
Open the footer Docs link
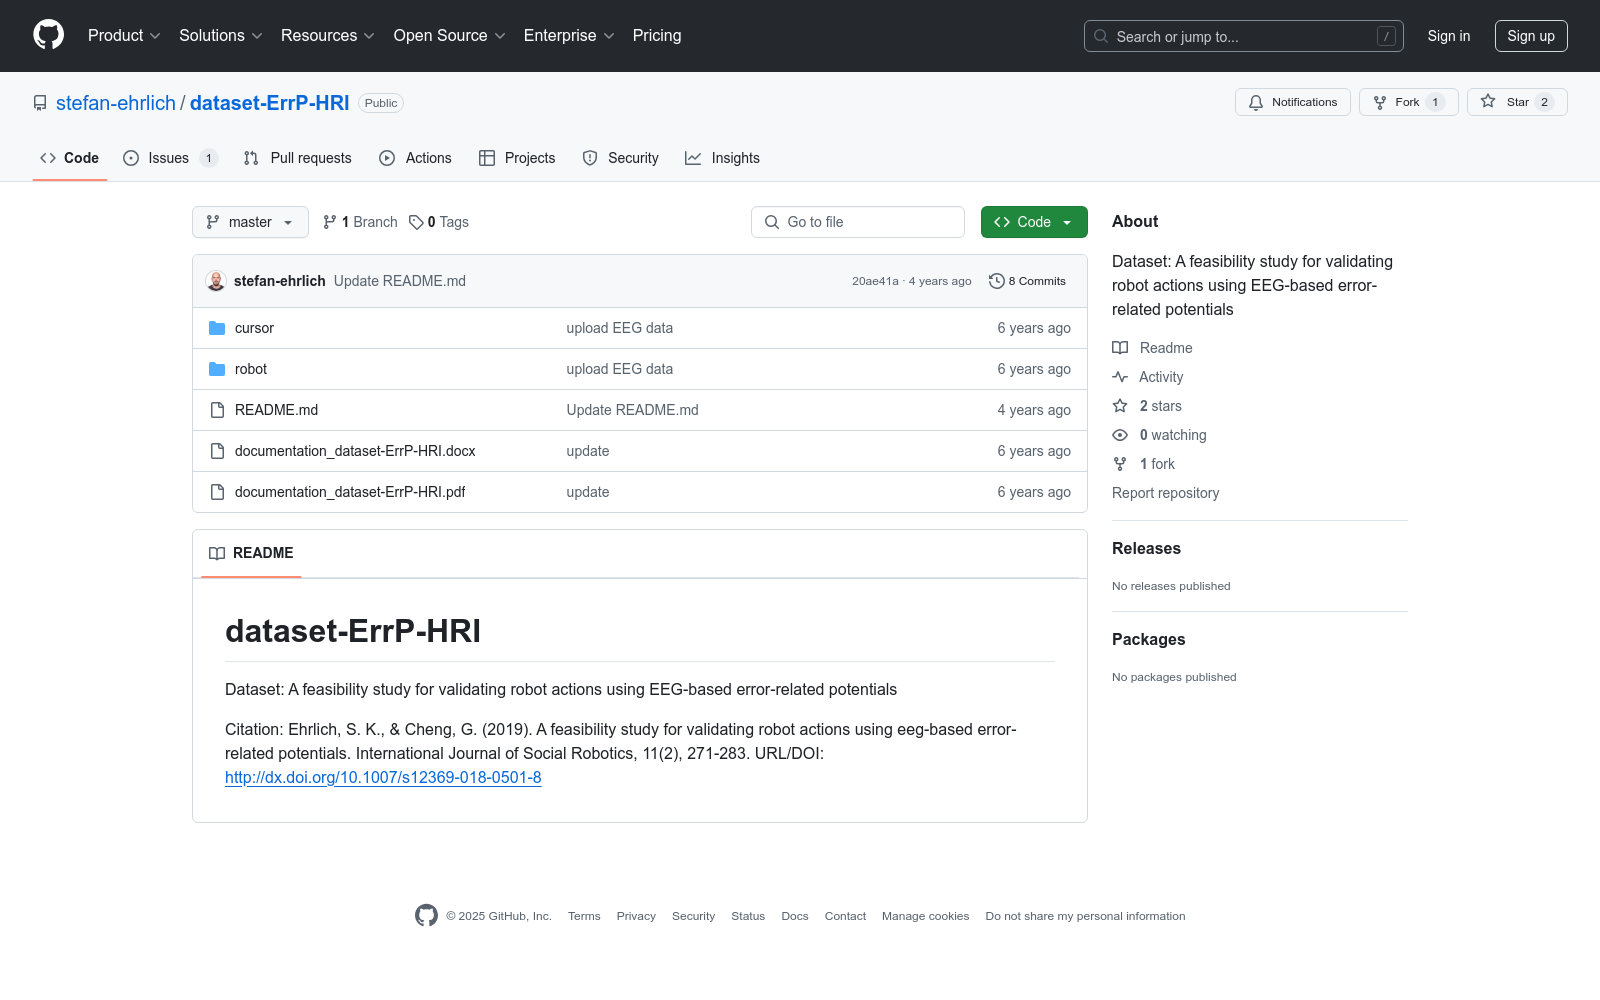pyautogui.click(x=795, y=916)
